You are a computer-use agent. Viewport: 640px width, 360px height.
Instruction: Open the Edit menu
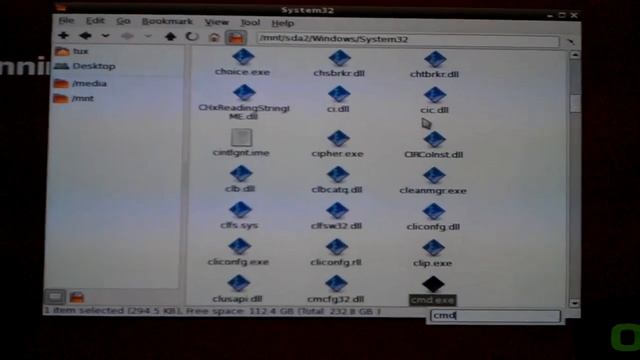[95, 21]
